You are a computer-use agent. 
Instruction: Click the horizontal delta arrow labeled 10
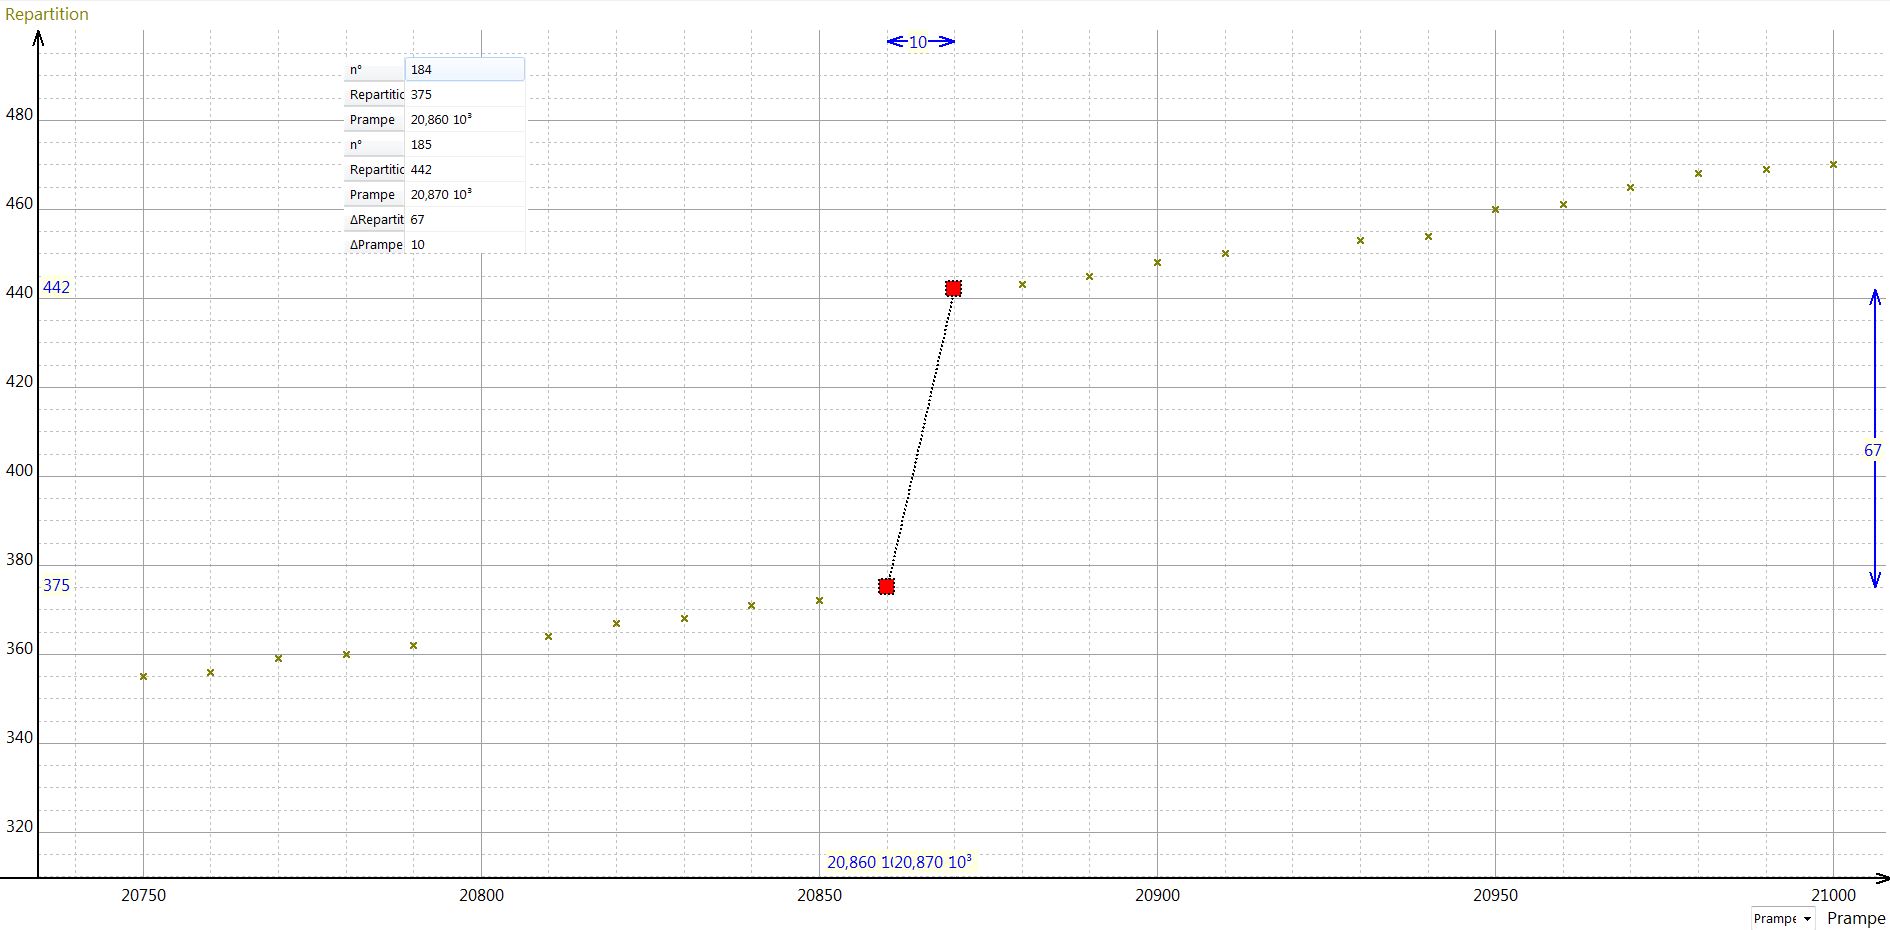point(920,42)
